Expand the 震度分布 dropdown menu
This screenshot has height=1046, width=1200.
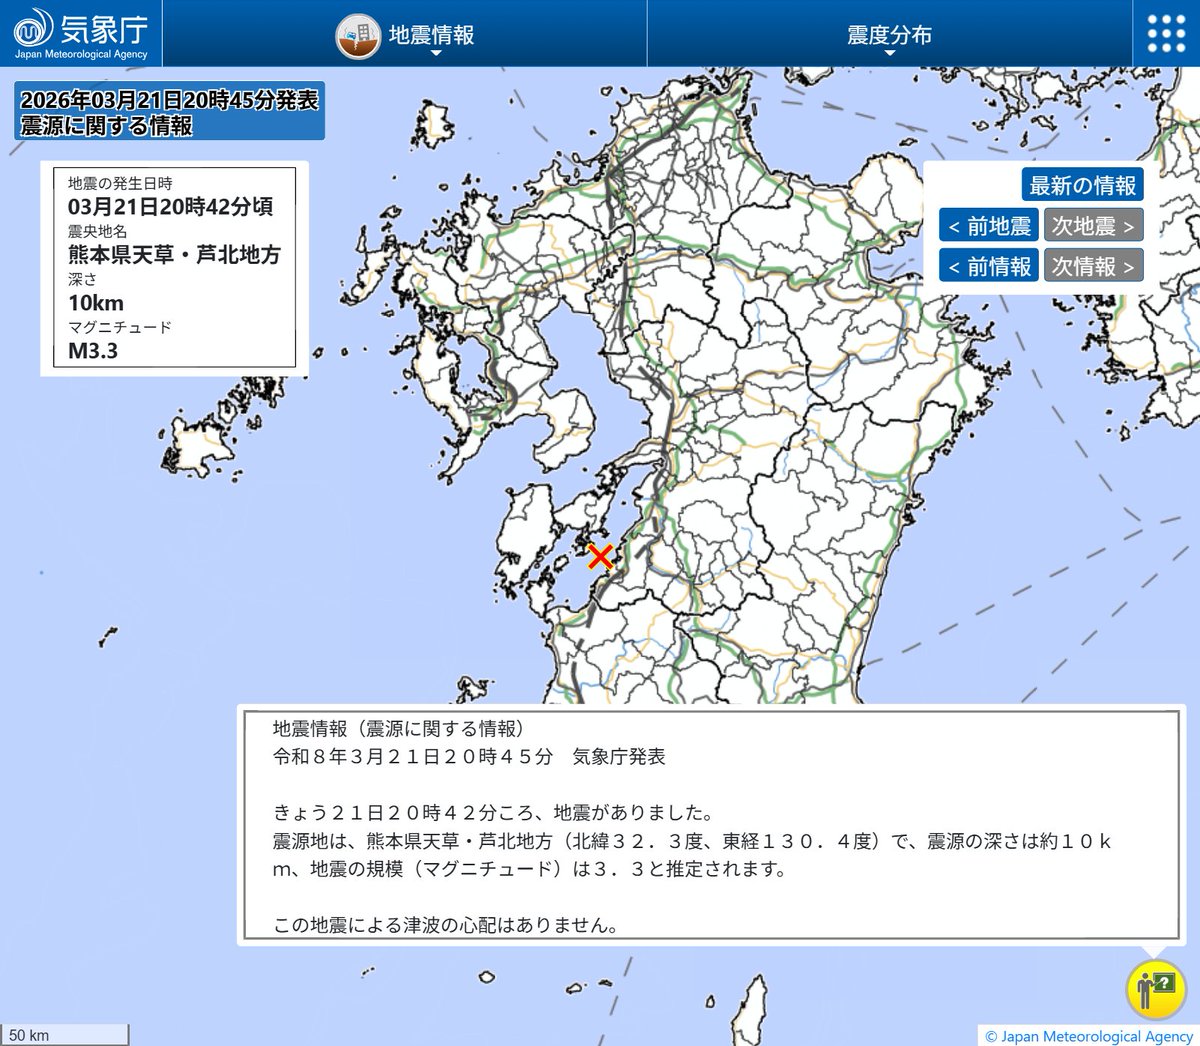click(x=889, y=36)
